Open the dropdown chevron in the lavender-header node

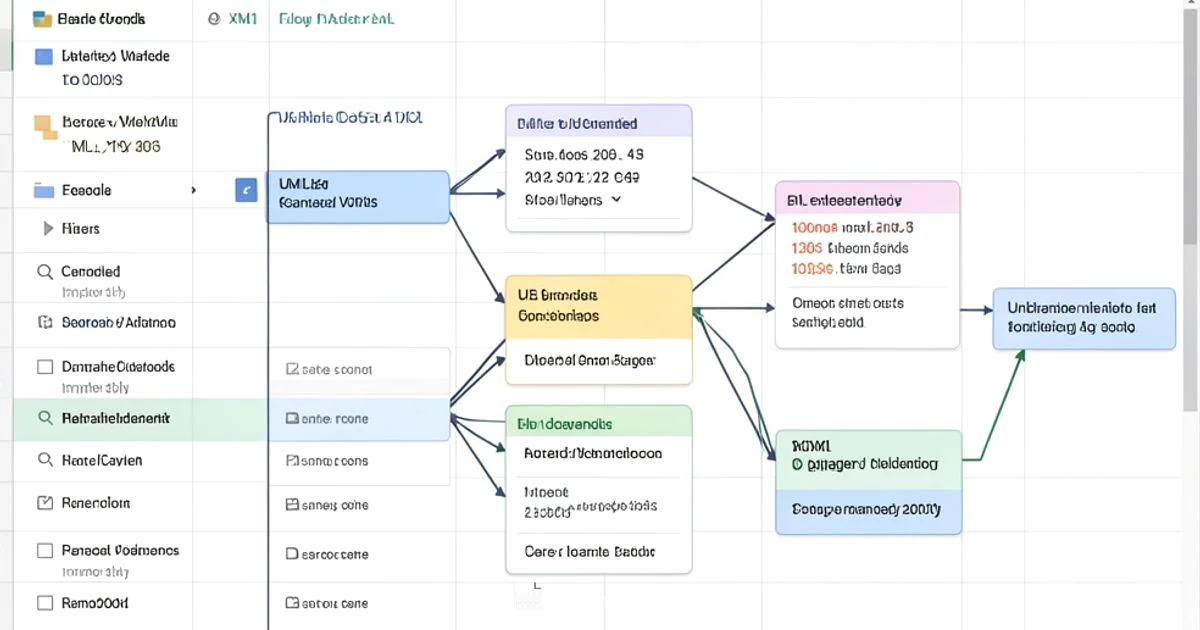pyautogui.click(x=616, y=199)
